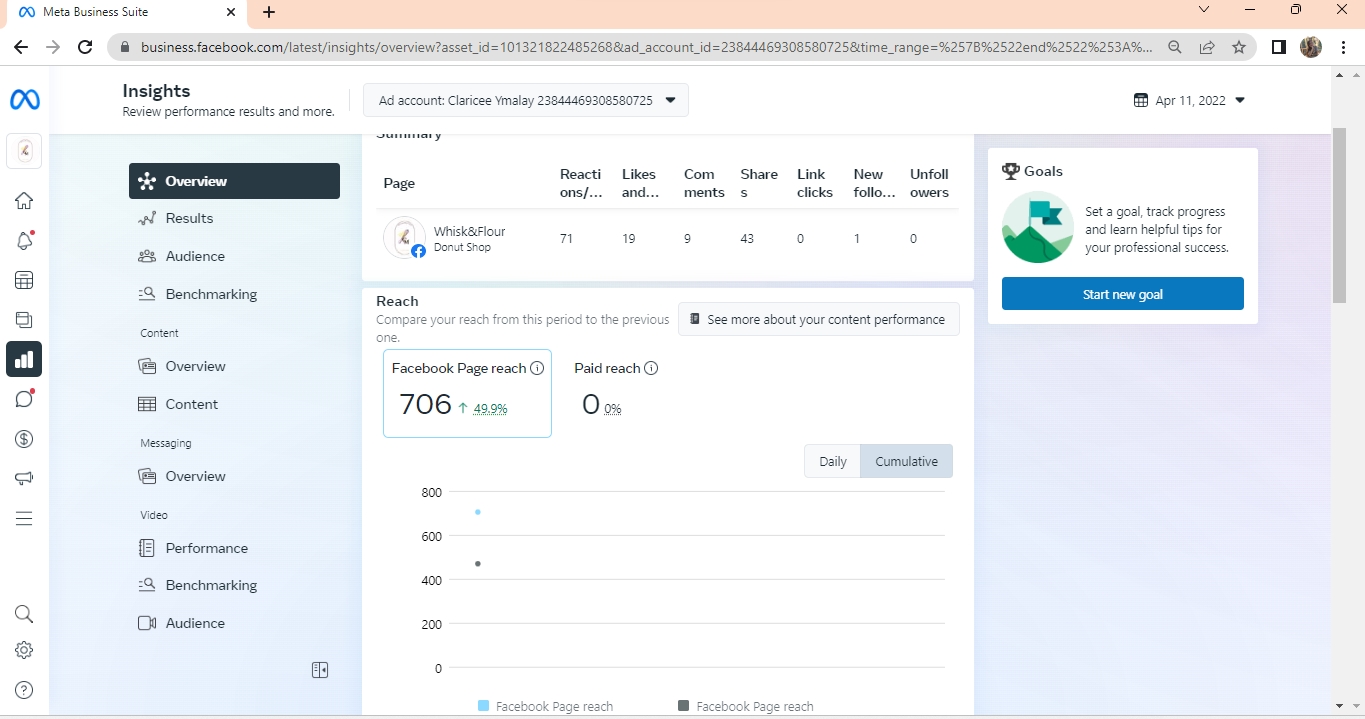Image resolution: width=1365 pixels, height=719 pixels.
Task: Open Content section Overview item
Action: point(234,366)
